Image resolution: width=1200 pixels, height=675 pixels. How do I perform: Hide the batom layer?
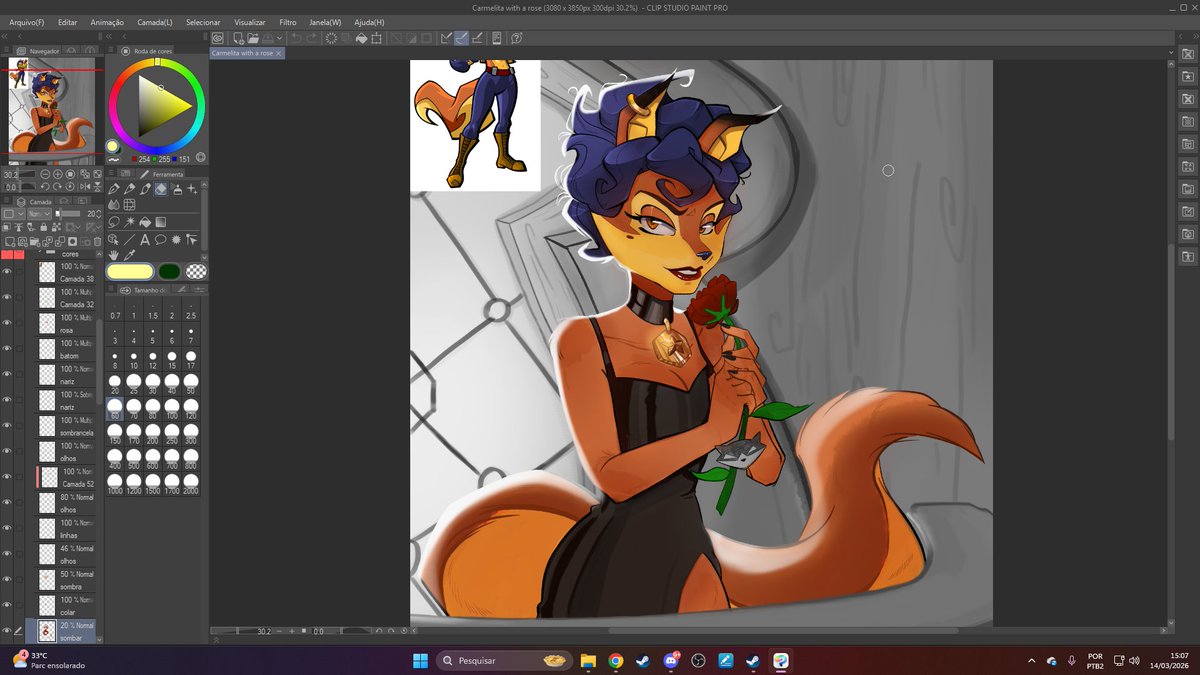[7, 348]
